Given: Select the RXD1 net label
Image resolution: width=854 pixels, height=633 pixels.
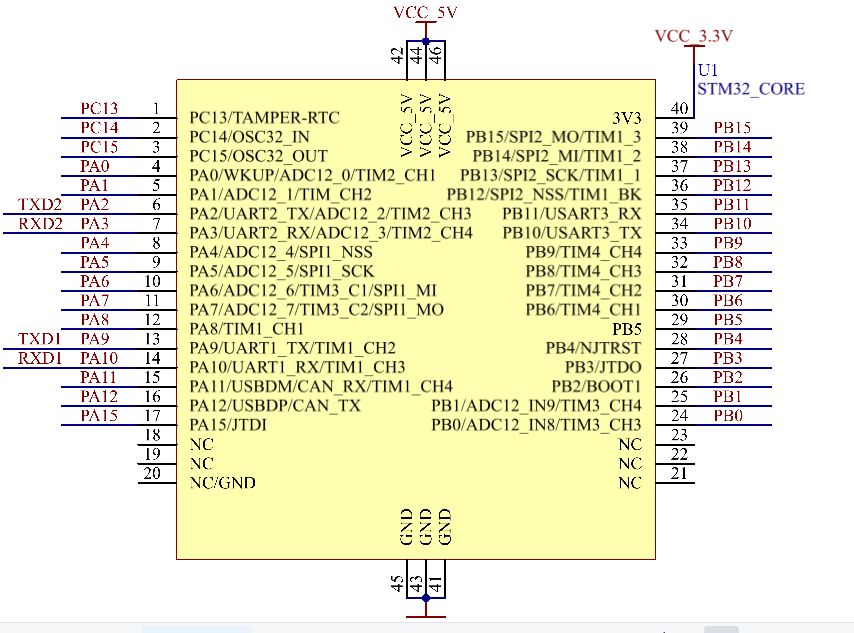Looking at the screenshot, I should (40, 358).
